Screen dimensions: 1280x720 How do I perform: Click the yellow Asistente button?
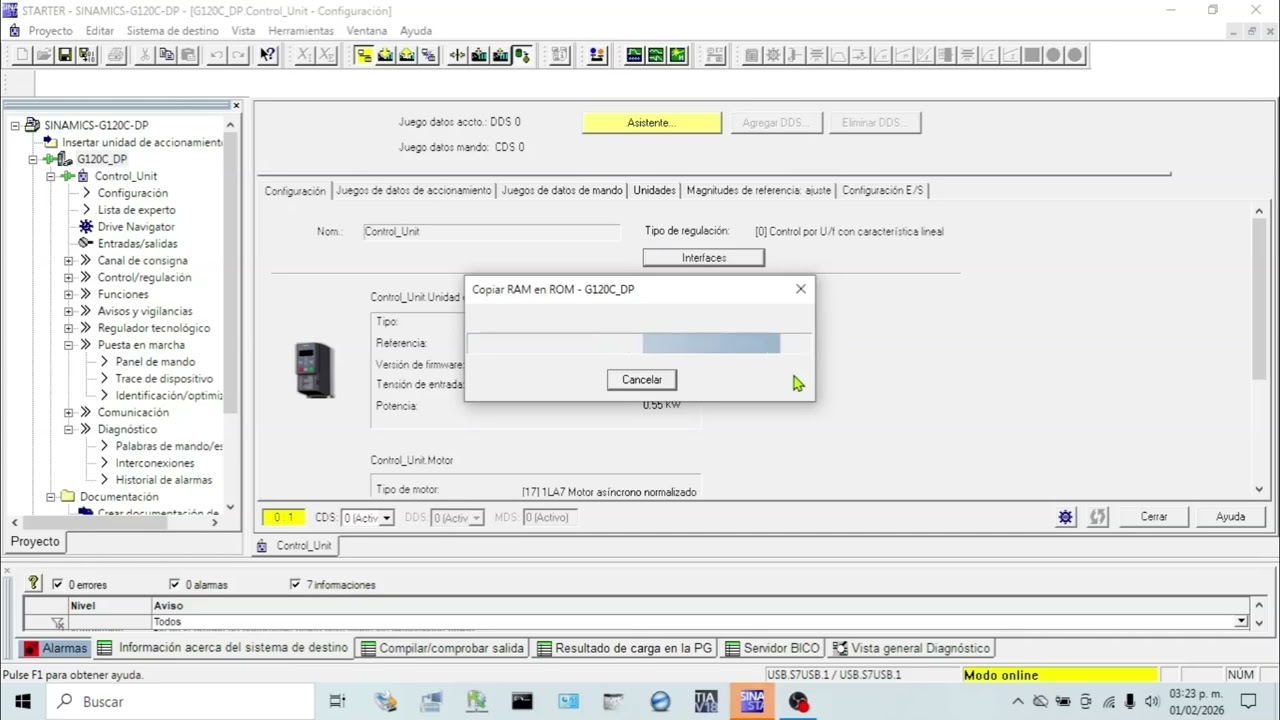[652, 123]
